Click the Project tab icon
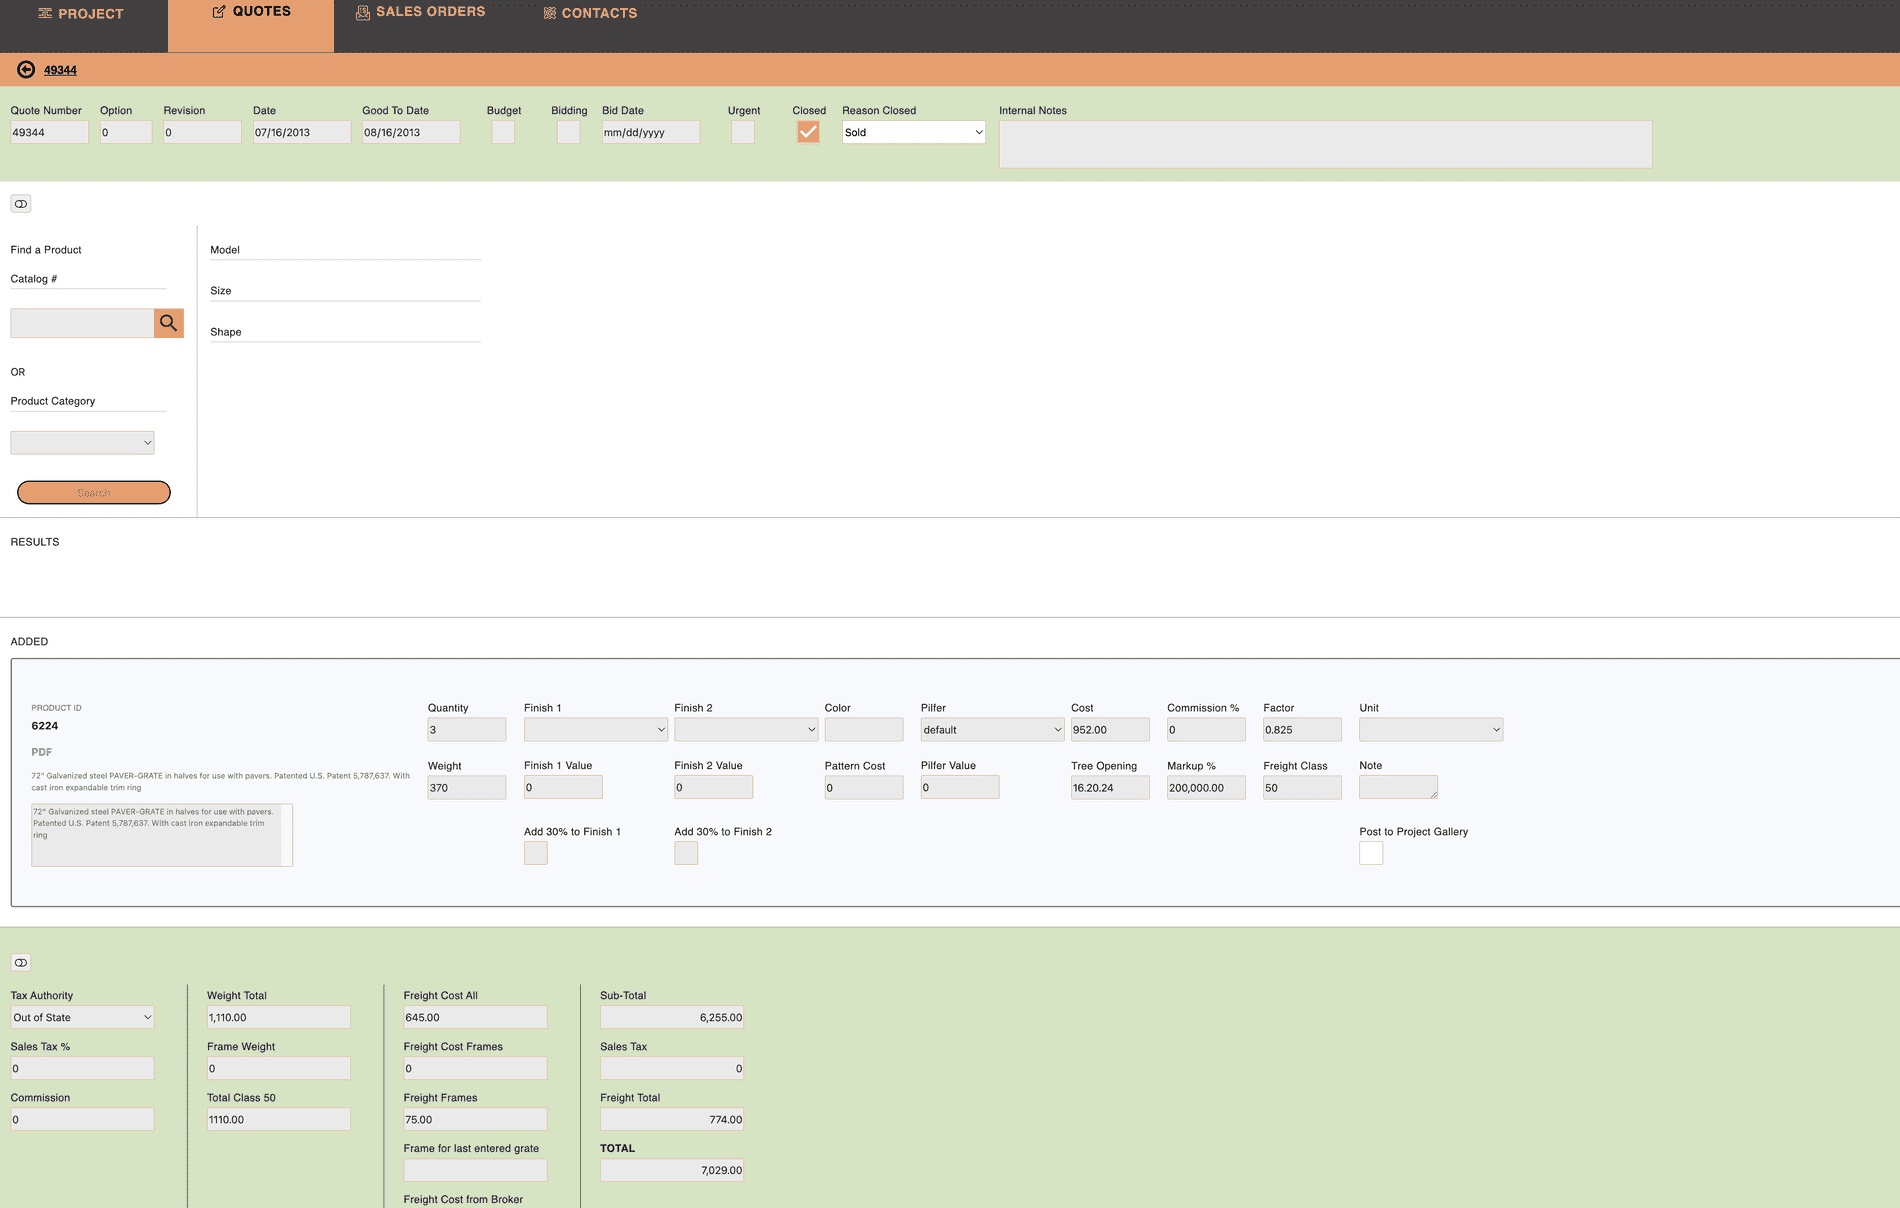1900x1208 pixels. click(x=45, y=13)
